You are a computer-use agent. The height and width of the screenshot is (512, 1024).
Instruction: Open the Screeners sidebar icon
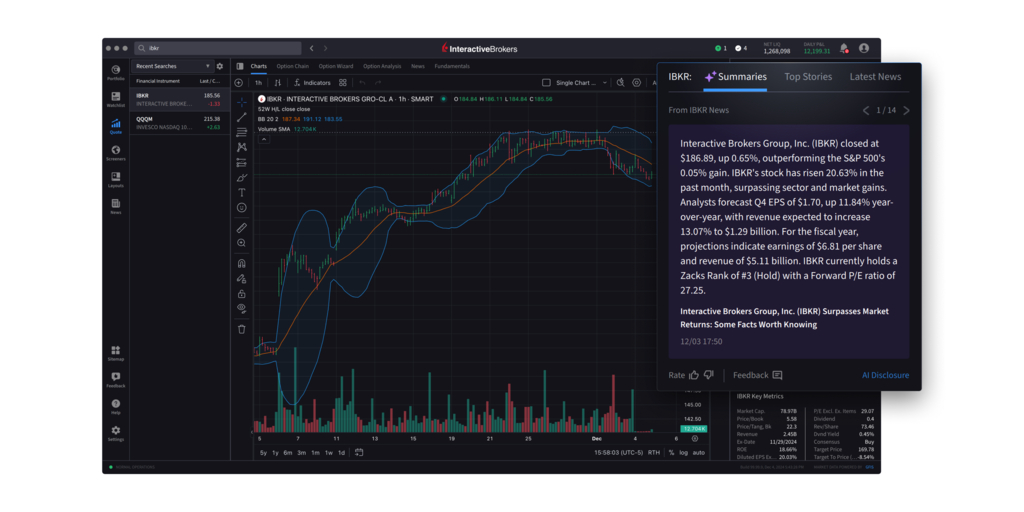pos(116,152)
